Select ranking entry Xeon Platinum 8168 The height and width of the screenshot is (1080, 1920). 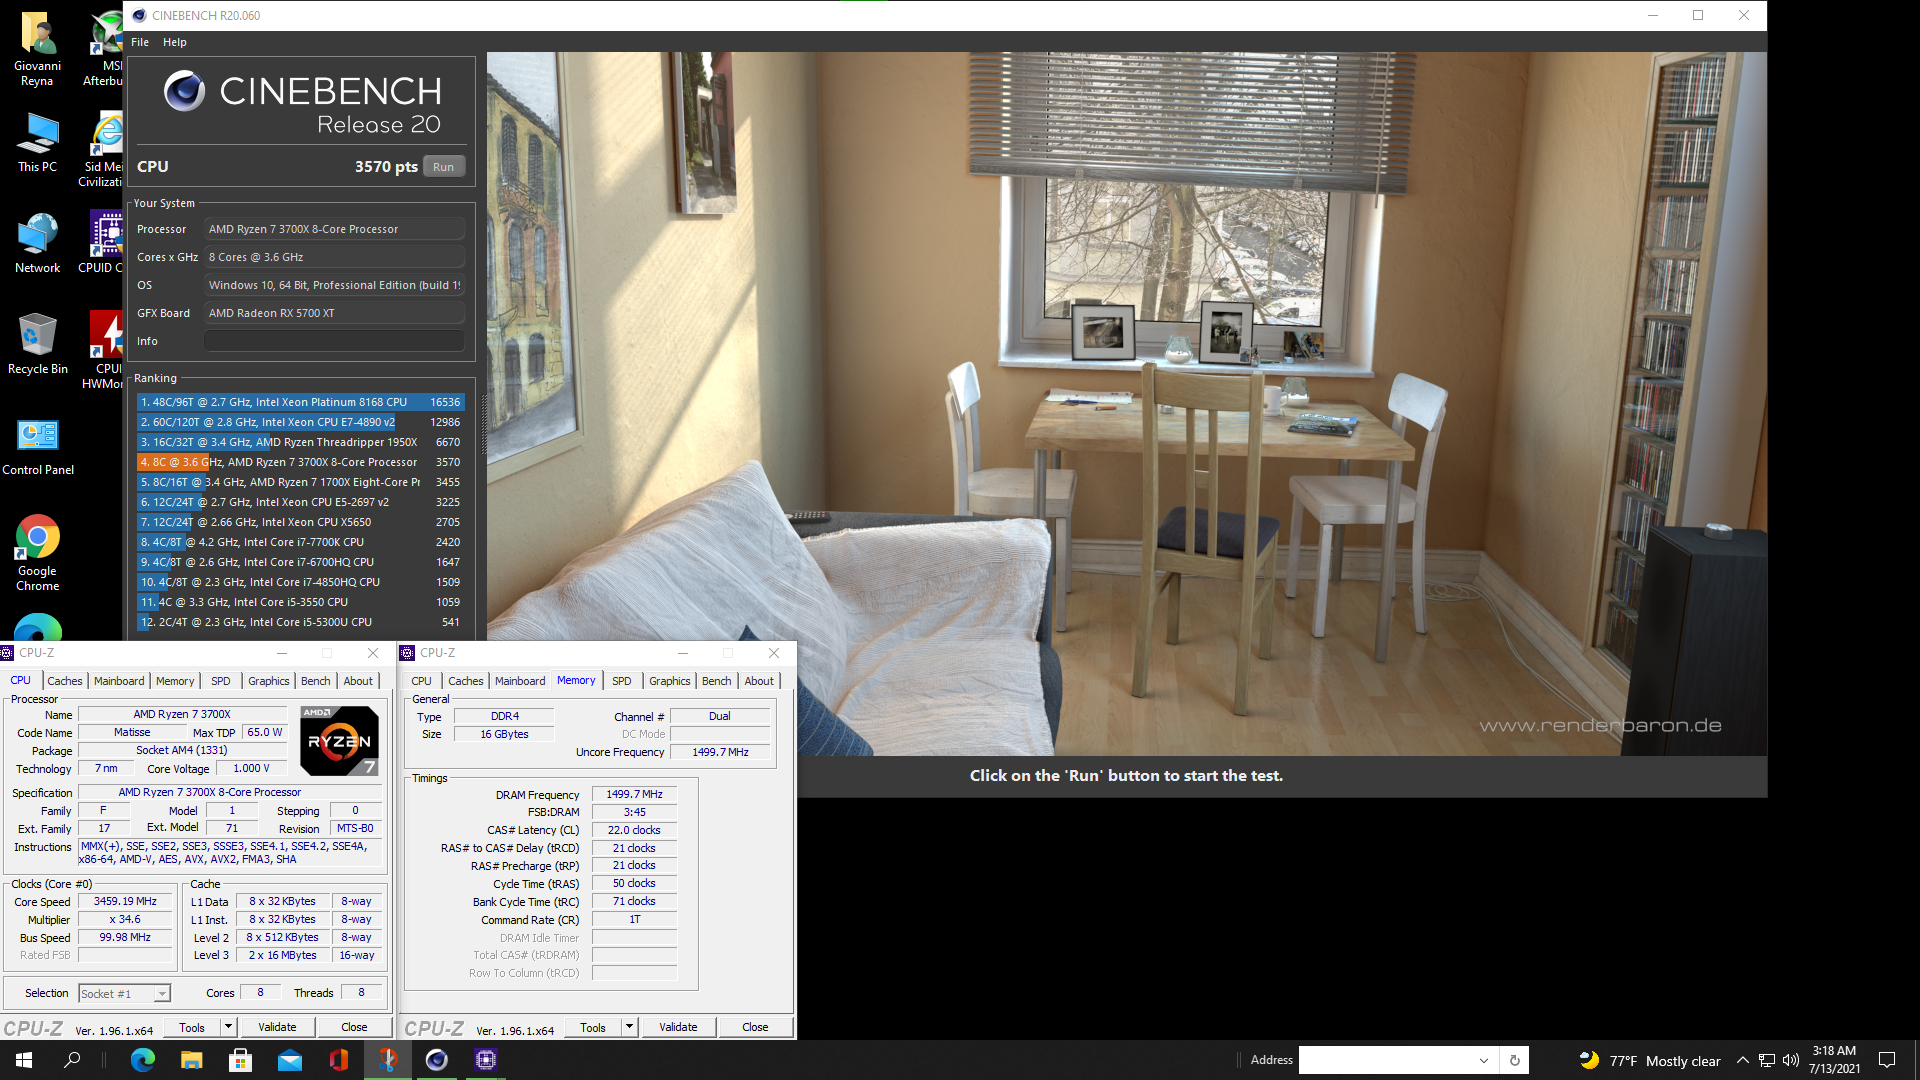tap(300, 402)
